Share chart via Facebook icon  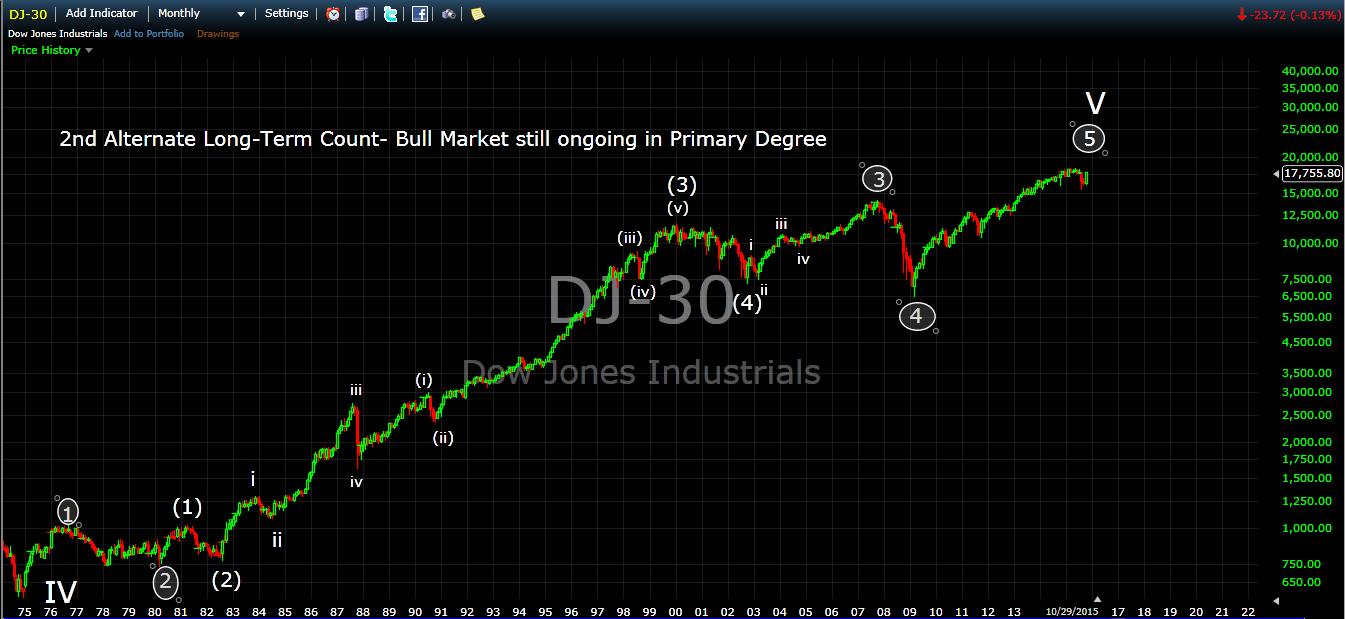[420, 14]
